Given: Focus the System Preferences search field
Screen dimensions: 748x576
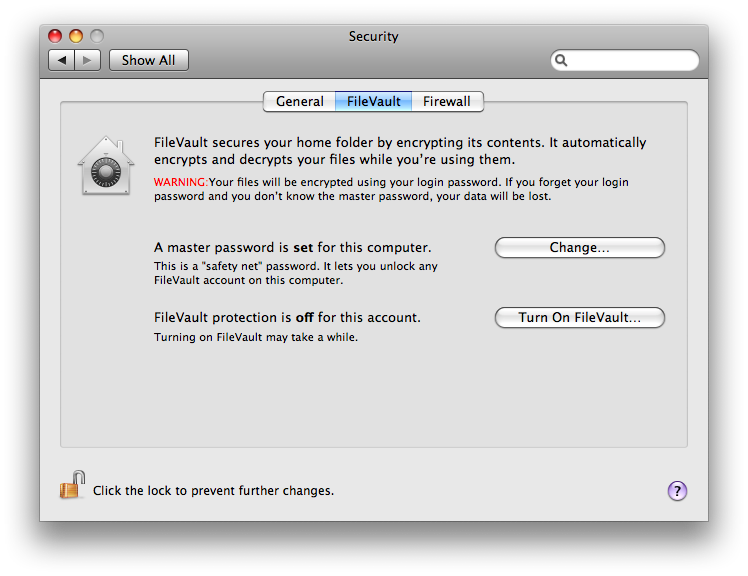Looking at the screenshot, I should tap(625, 60).
